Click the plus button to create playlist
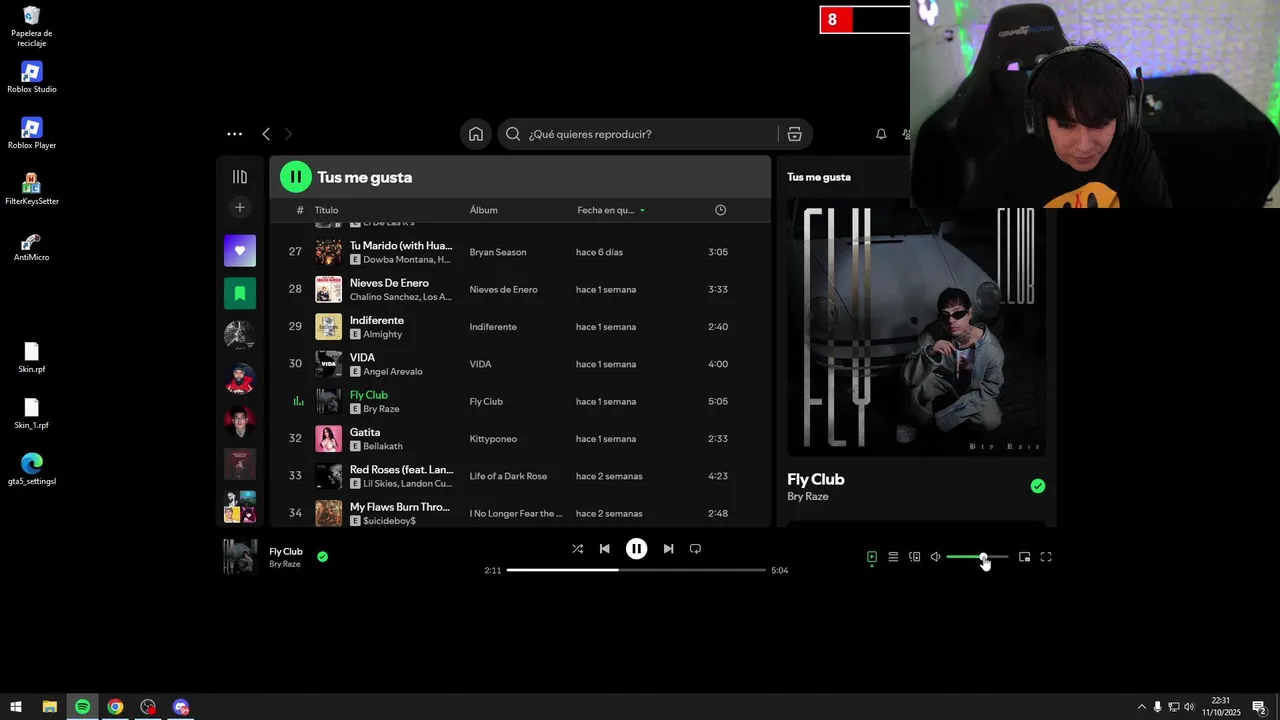This screenshot has width=1280, height=720. pyautogui.click(x=240, y=208)
